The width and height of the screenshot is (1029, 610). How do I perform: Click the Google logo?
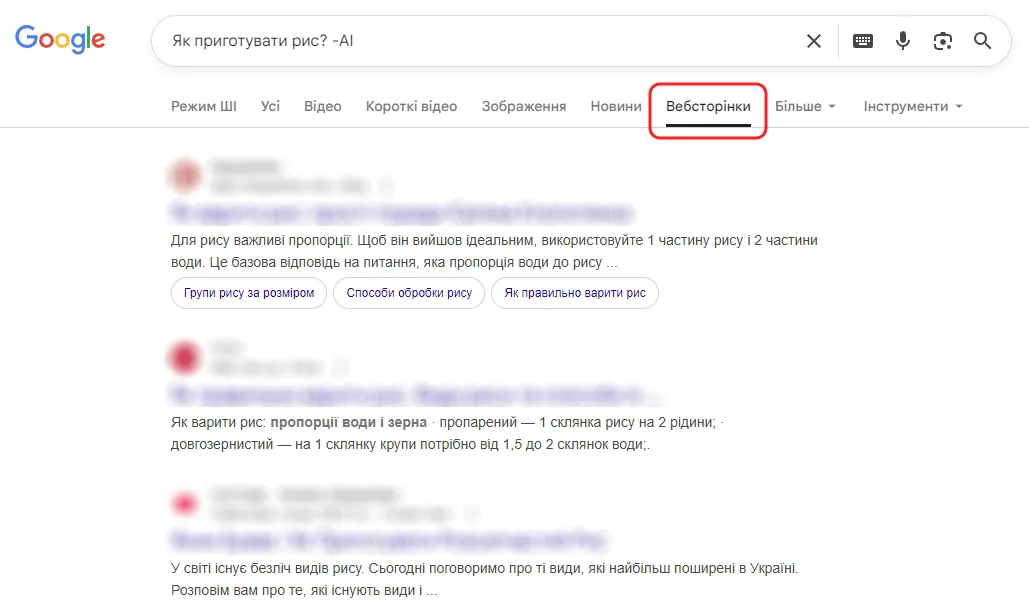coord(60,39)
